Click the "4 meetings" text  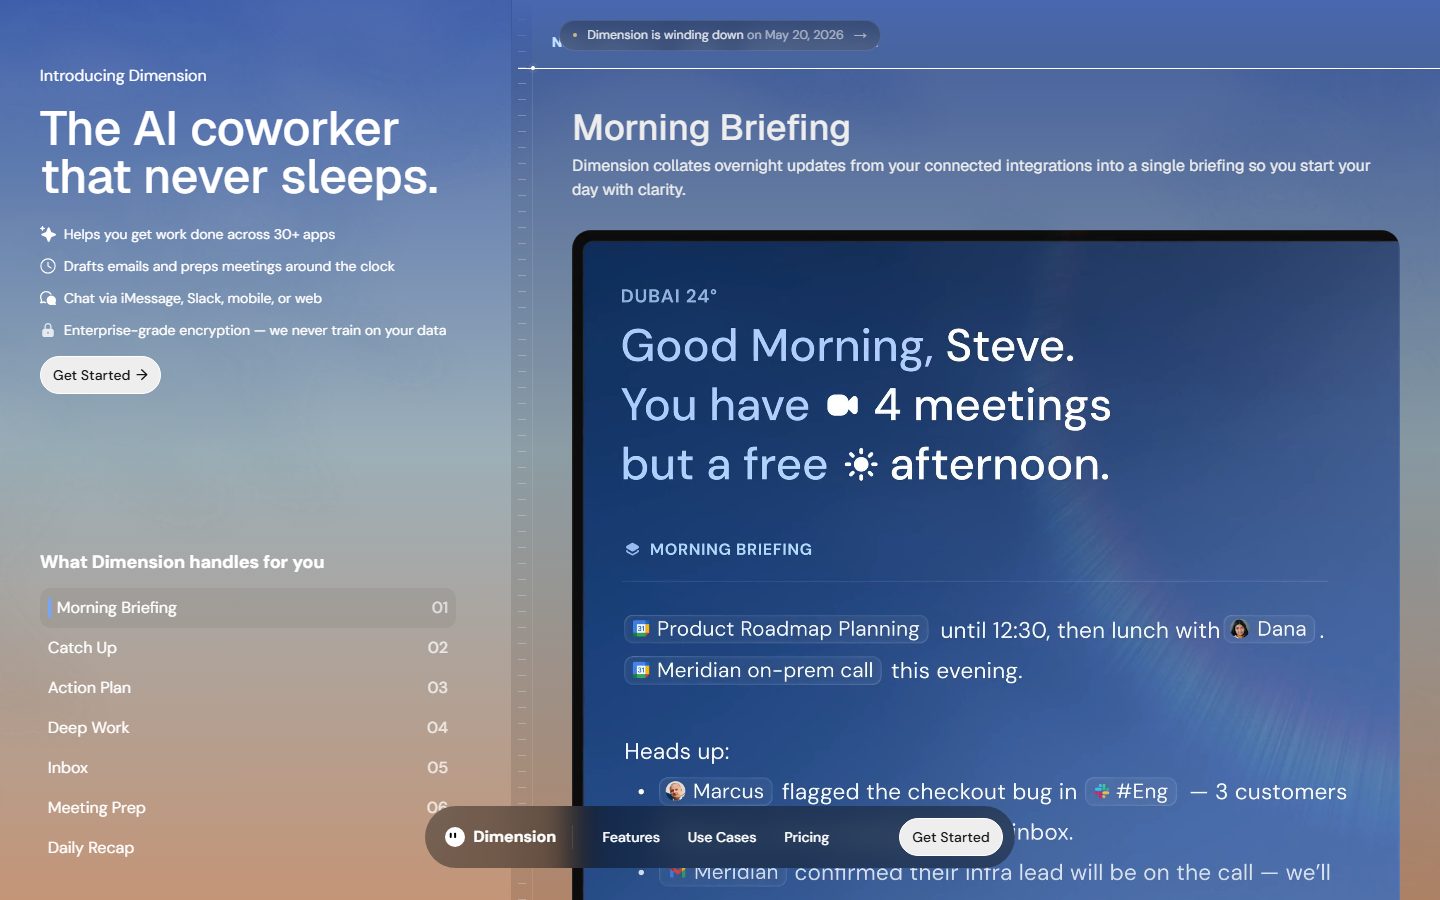[993, 406]
